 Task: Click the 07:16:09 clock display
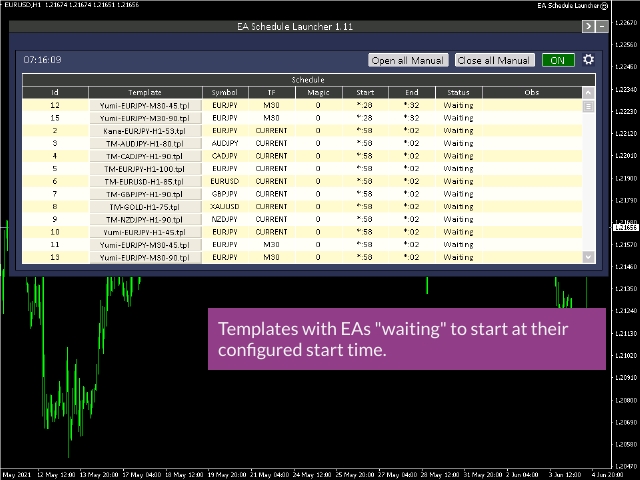pyautogui.click(x=42, y=60)
